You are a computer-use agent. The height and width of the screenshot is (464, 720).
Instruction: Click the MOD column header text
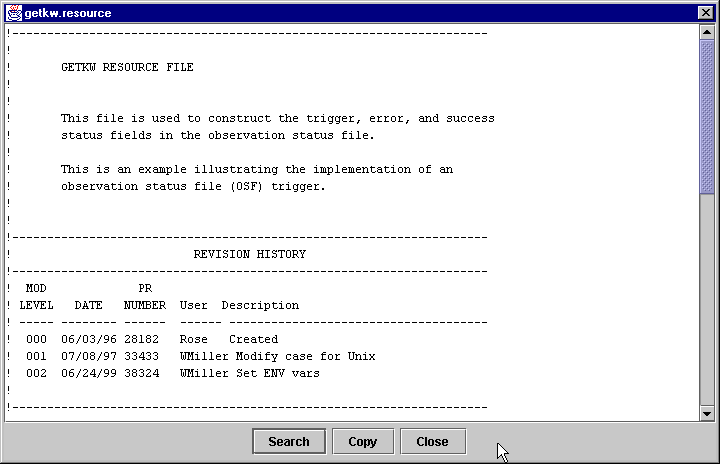click(x=36, y=288)
